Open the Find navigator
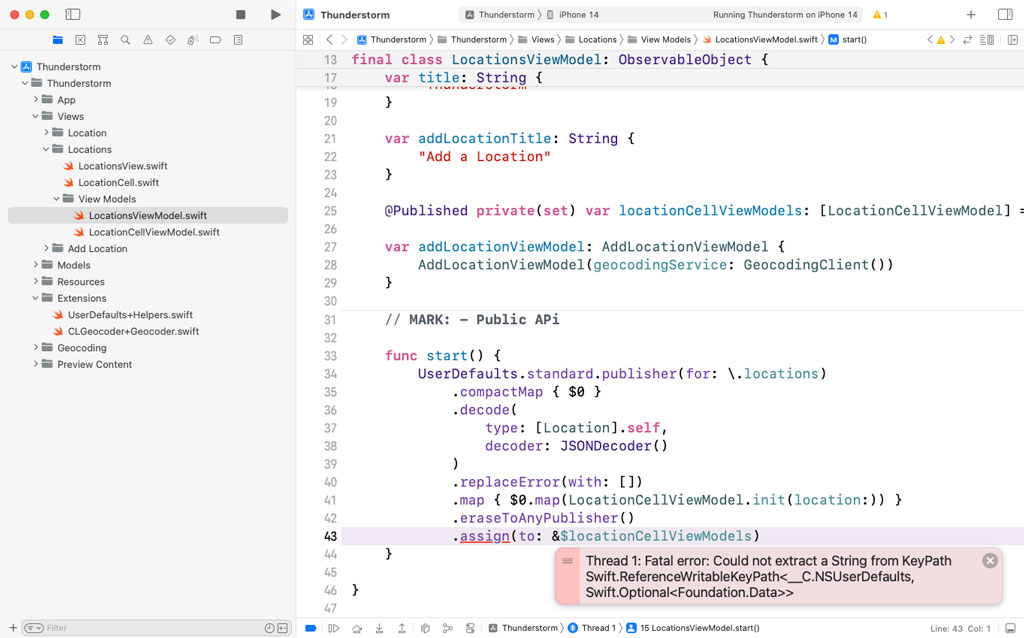1024x638 pixels. click(126, 39)
